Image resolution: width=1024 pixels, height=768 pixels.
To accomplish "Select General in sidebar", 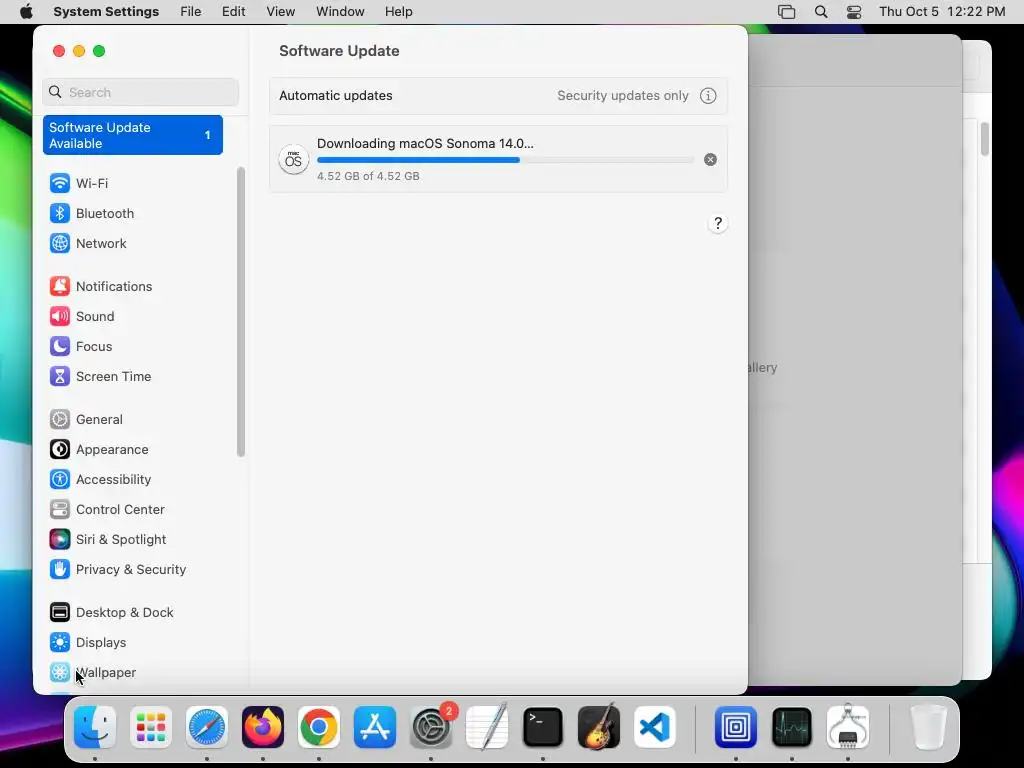I will [86, 420].
